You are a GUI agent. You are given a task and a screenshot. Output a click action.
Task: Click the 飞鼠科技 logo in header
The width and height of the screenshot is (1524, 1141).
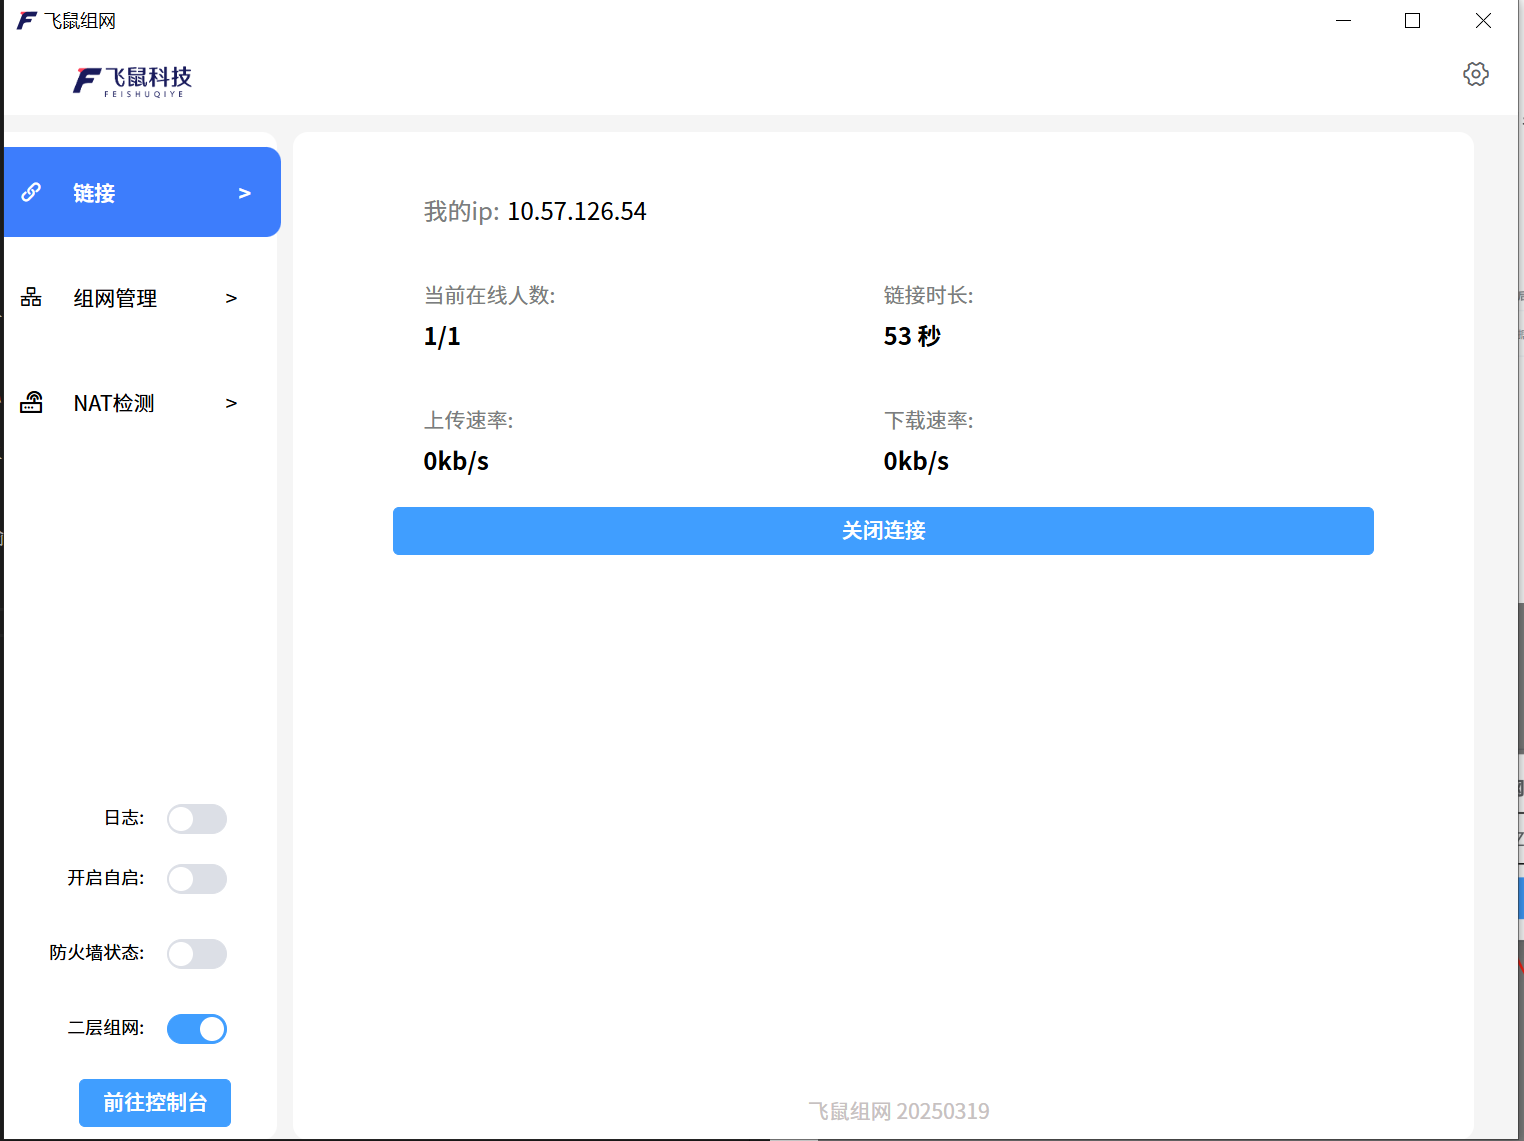pos(132,81)
